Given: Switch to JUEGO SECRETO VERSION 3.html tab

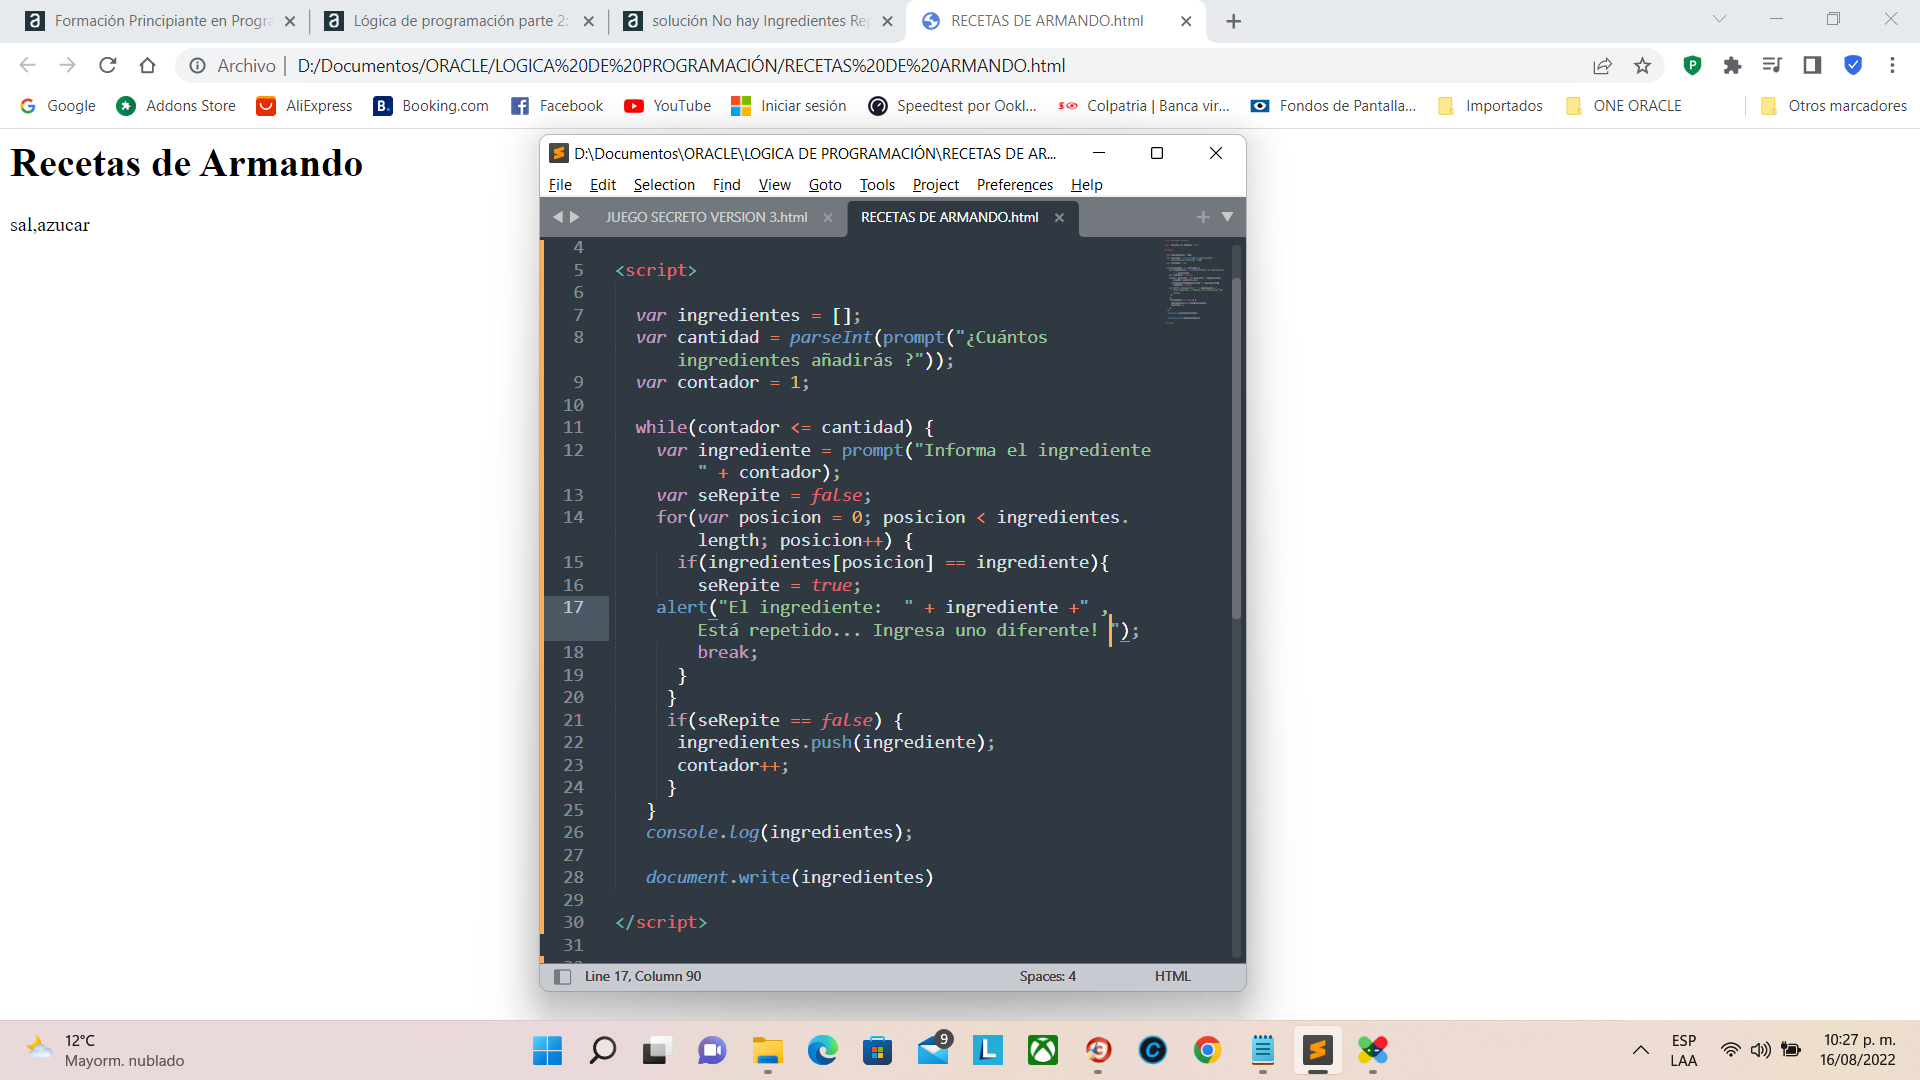Looking at the screenshot, I should click(706, 217).
